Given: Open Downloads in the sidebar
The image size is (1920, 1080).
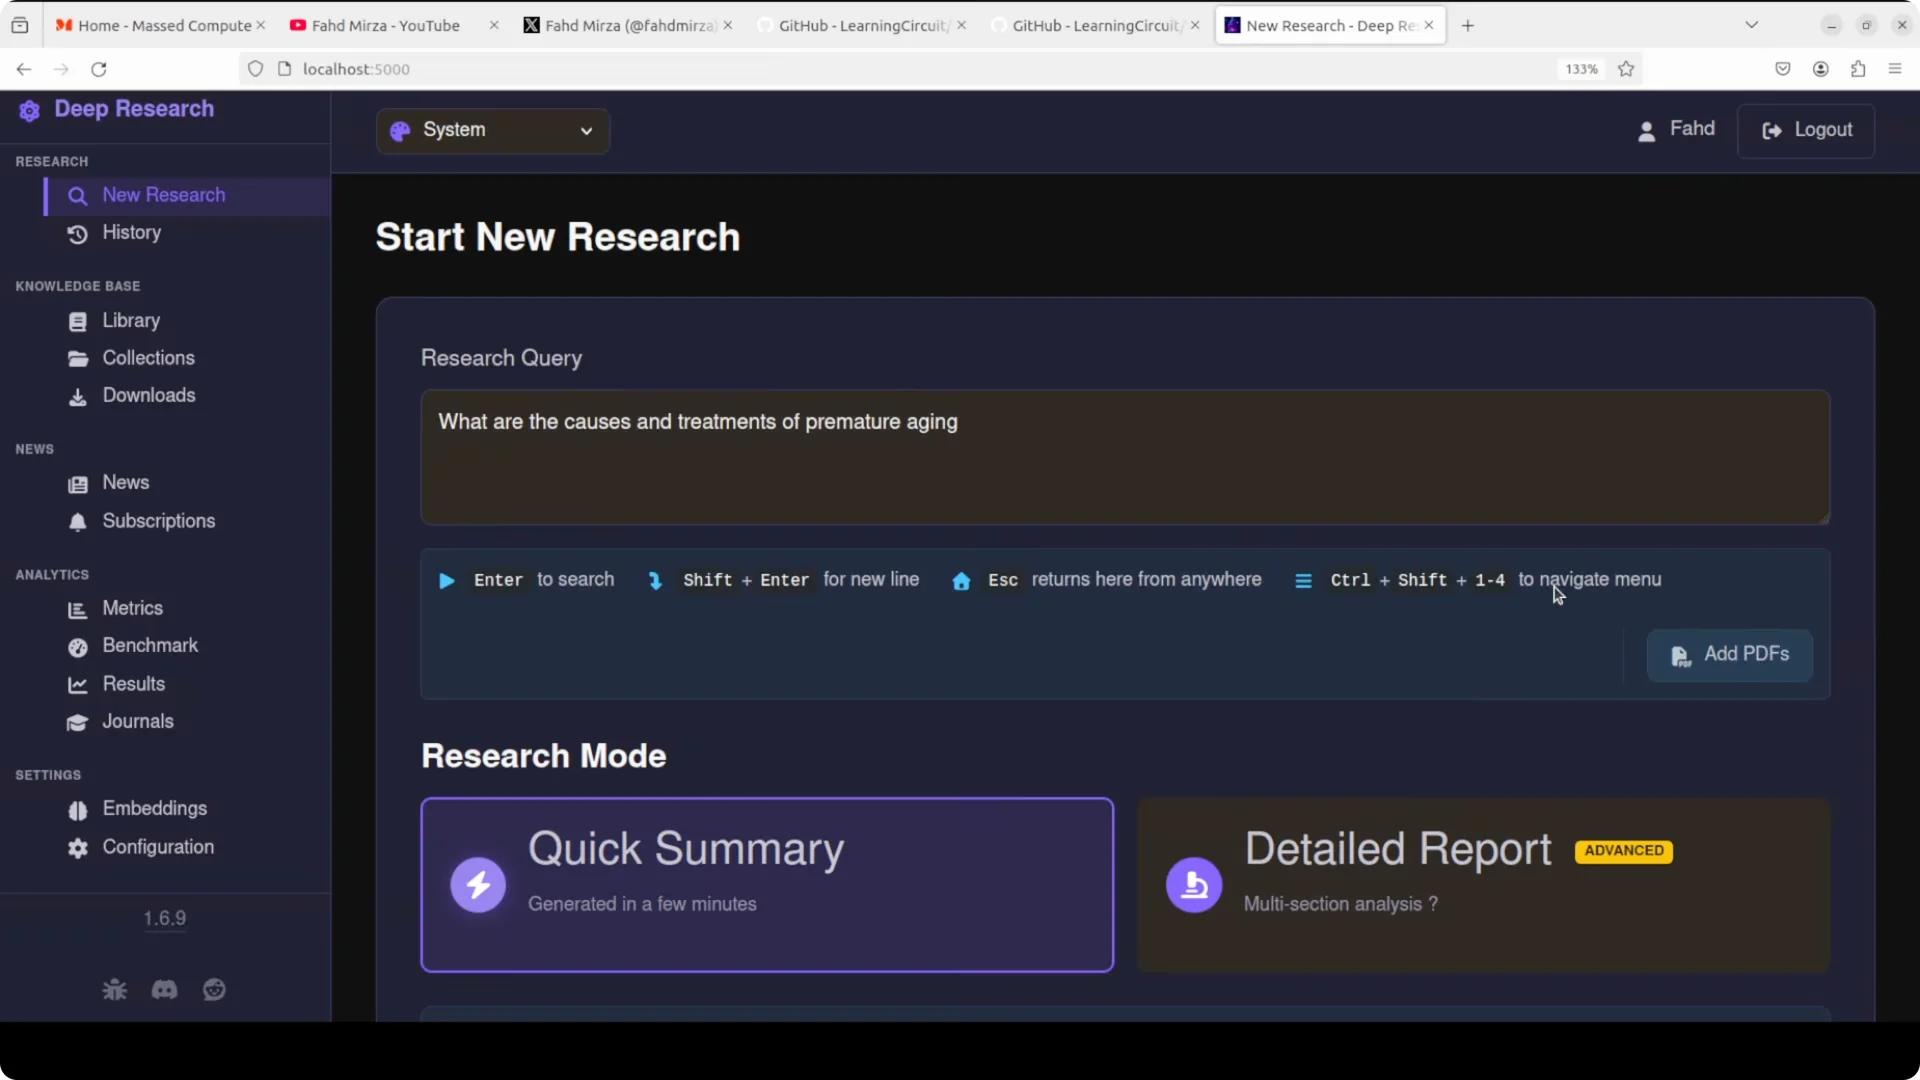Looking at the screenshot, I should [x=187, y=396].
